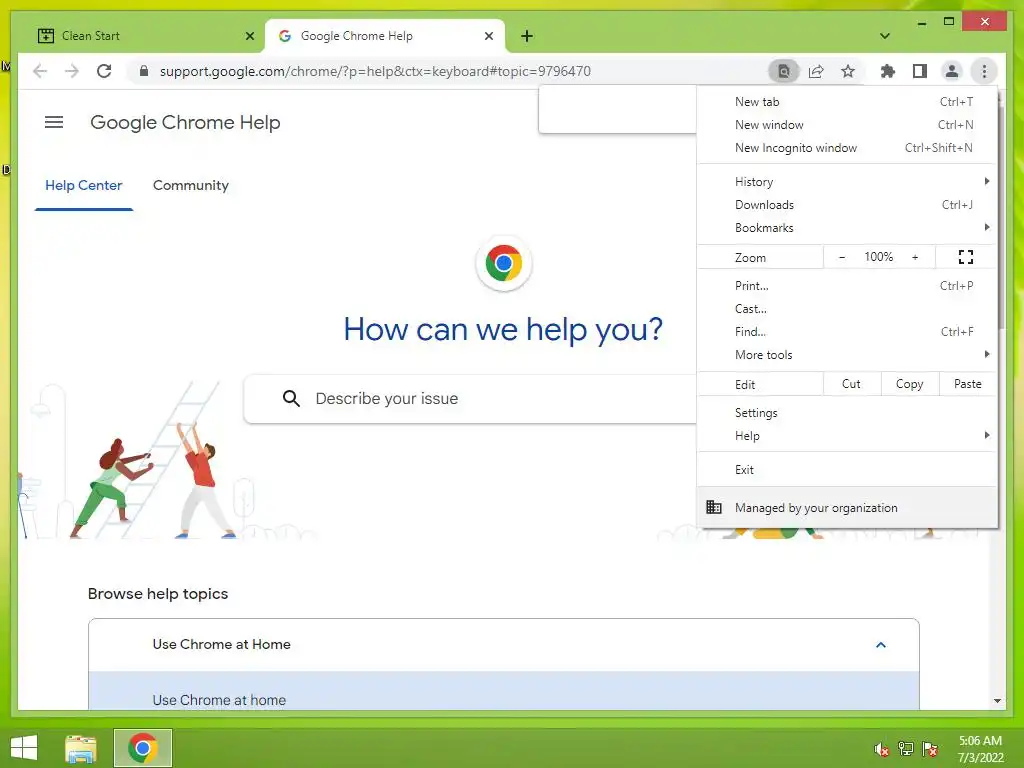Viewport: 1024px width, 768px height.
Task: Open Settings from menu
Action: coord(847,413)
